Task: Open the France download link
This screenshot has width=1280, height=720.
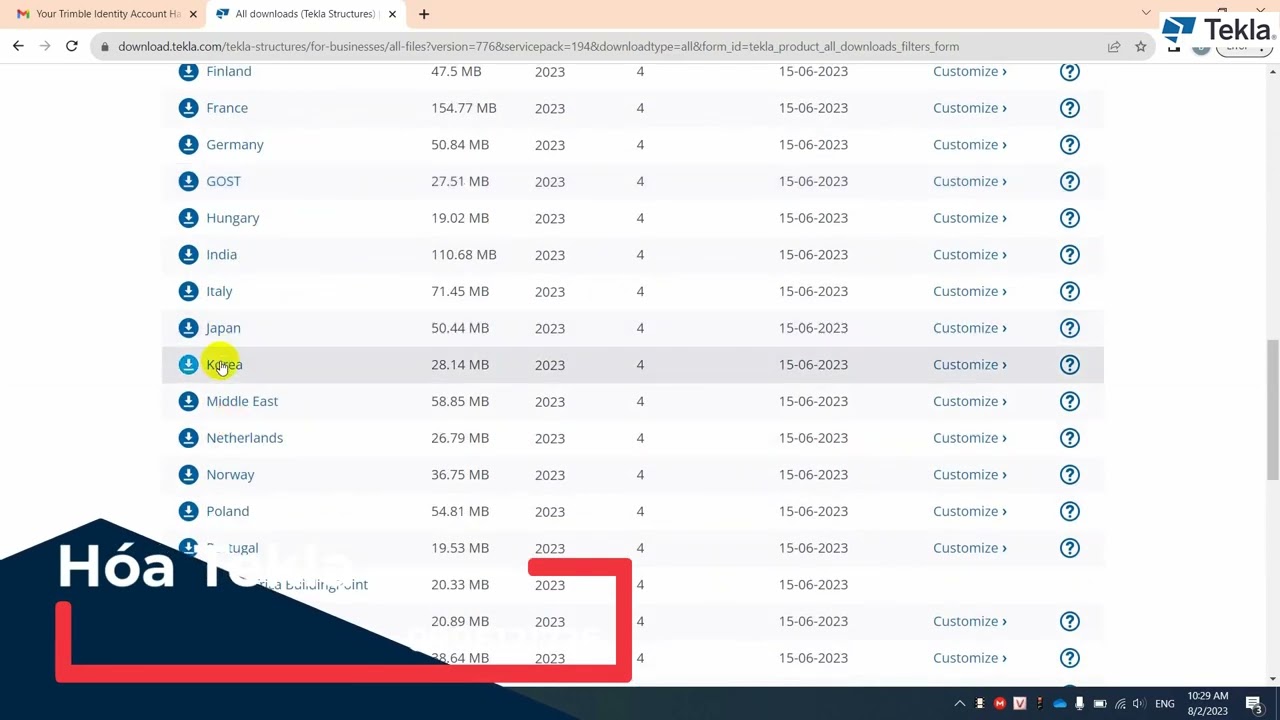Action: (x=227, y=108)
